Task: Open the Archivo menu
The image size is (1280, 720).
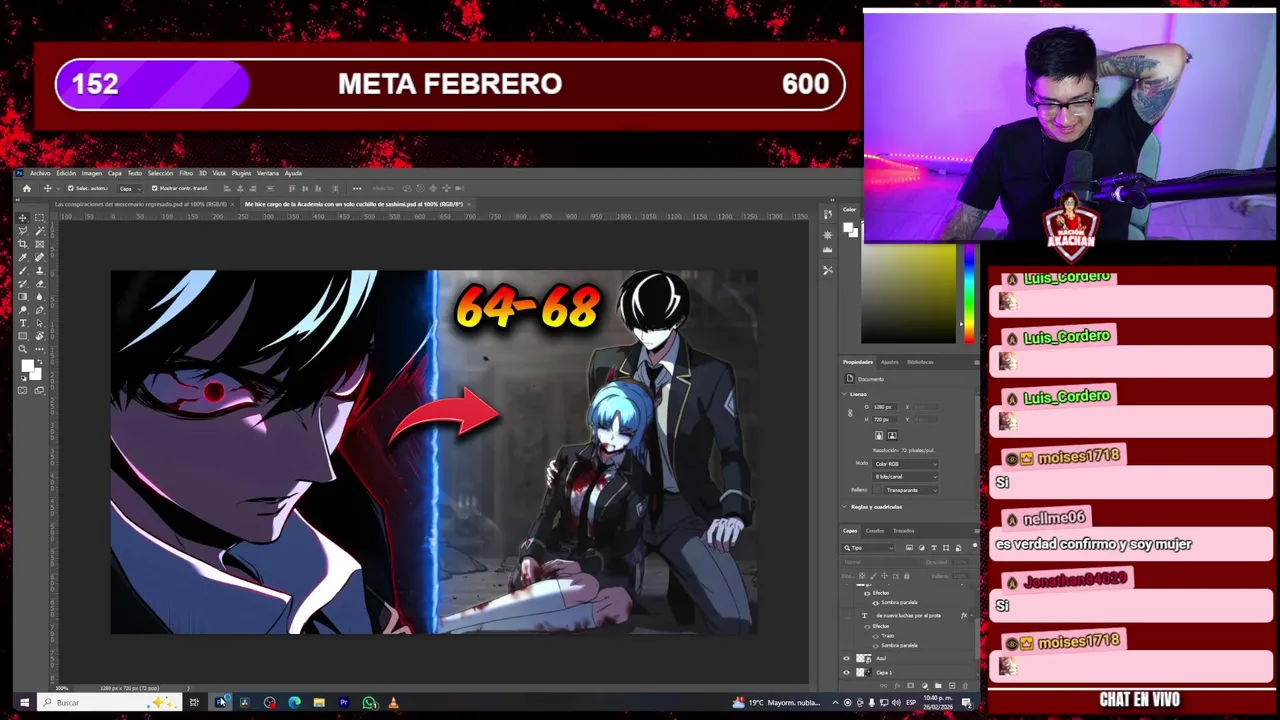Action: (x=40, y=173)
